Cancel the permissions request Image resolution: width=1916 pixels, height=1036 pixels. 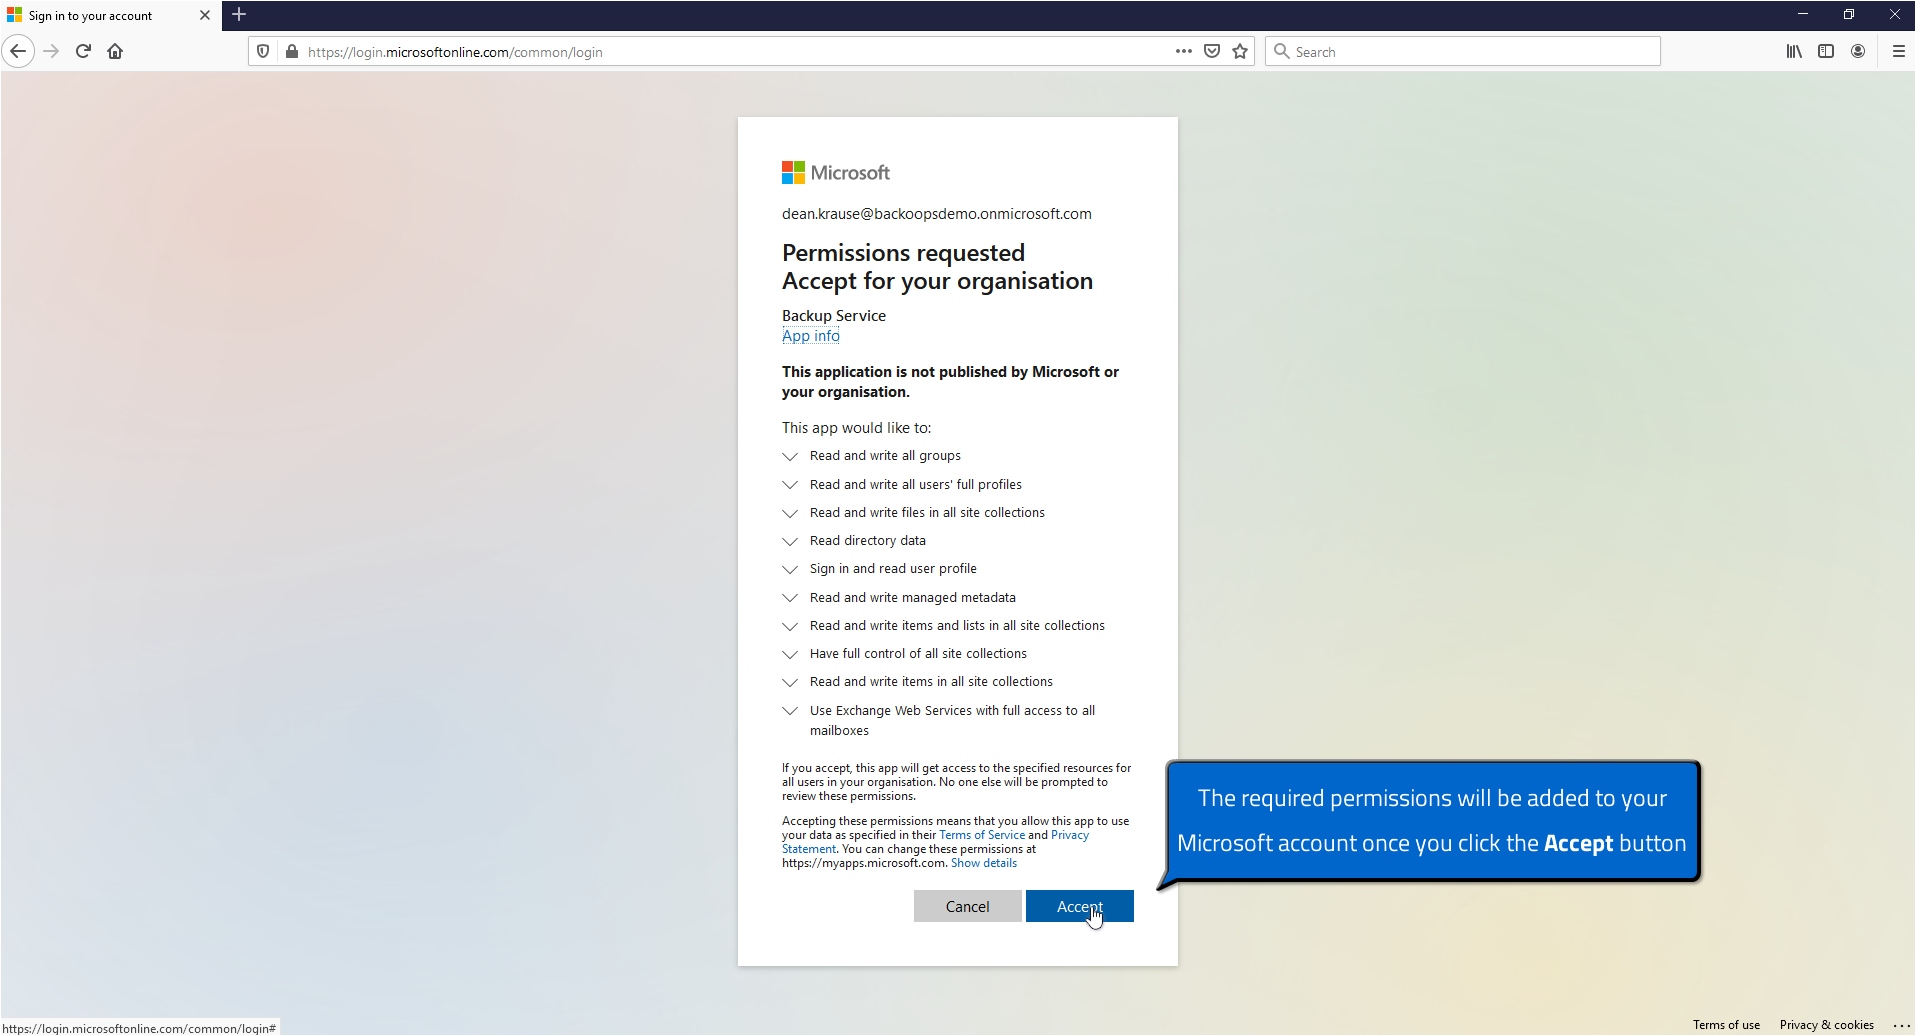968,906
